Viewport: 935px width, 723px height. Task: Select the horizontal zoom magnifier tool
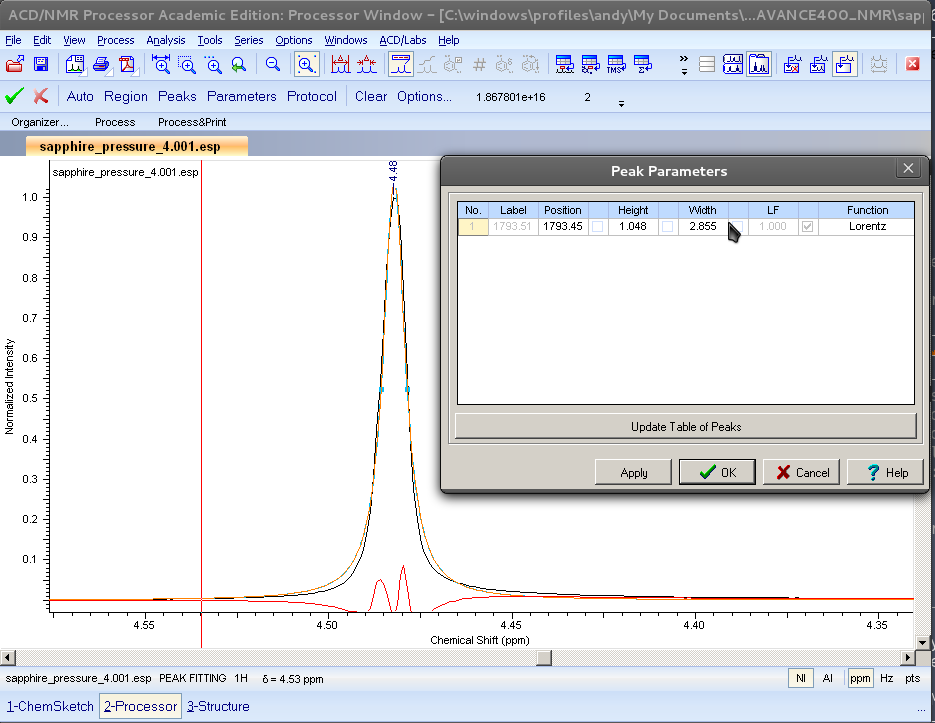coord(161,64)
